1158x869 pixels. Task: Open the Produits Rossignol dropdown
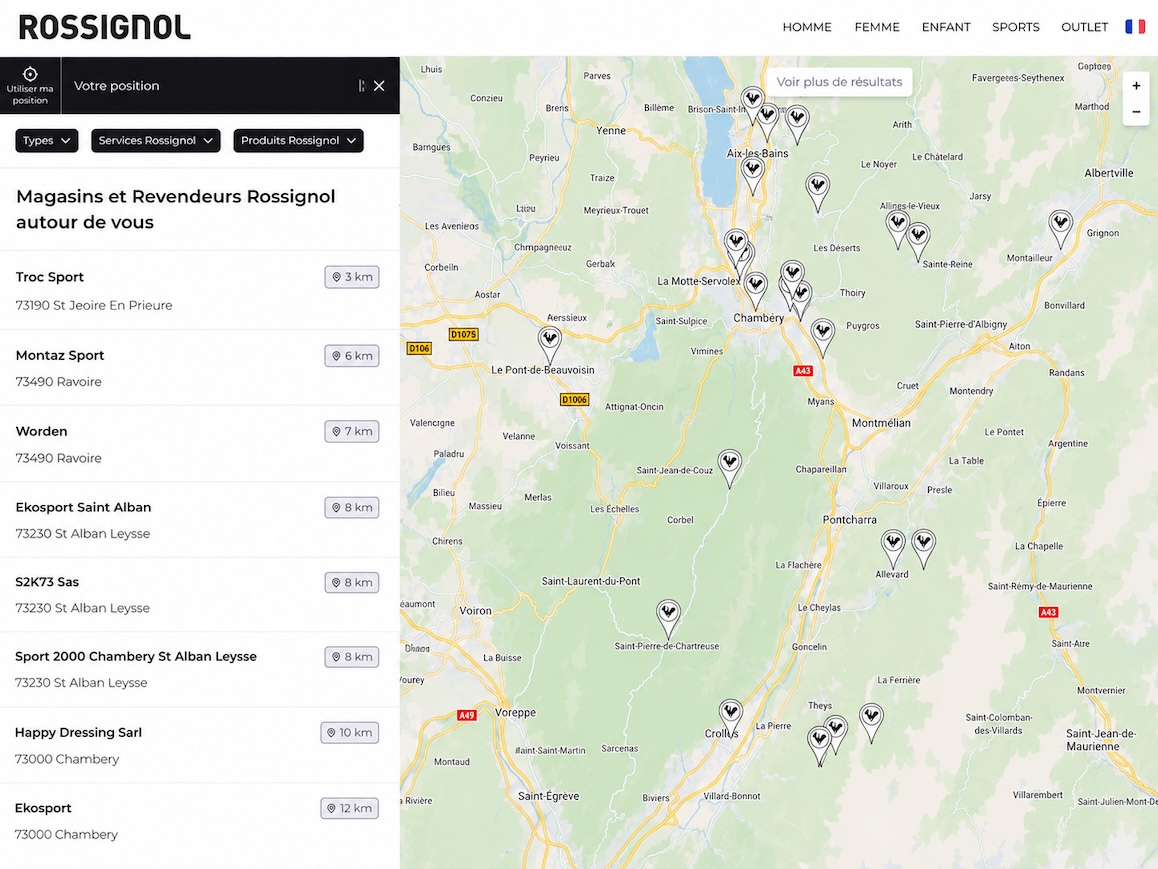[298, 140]
